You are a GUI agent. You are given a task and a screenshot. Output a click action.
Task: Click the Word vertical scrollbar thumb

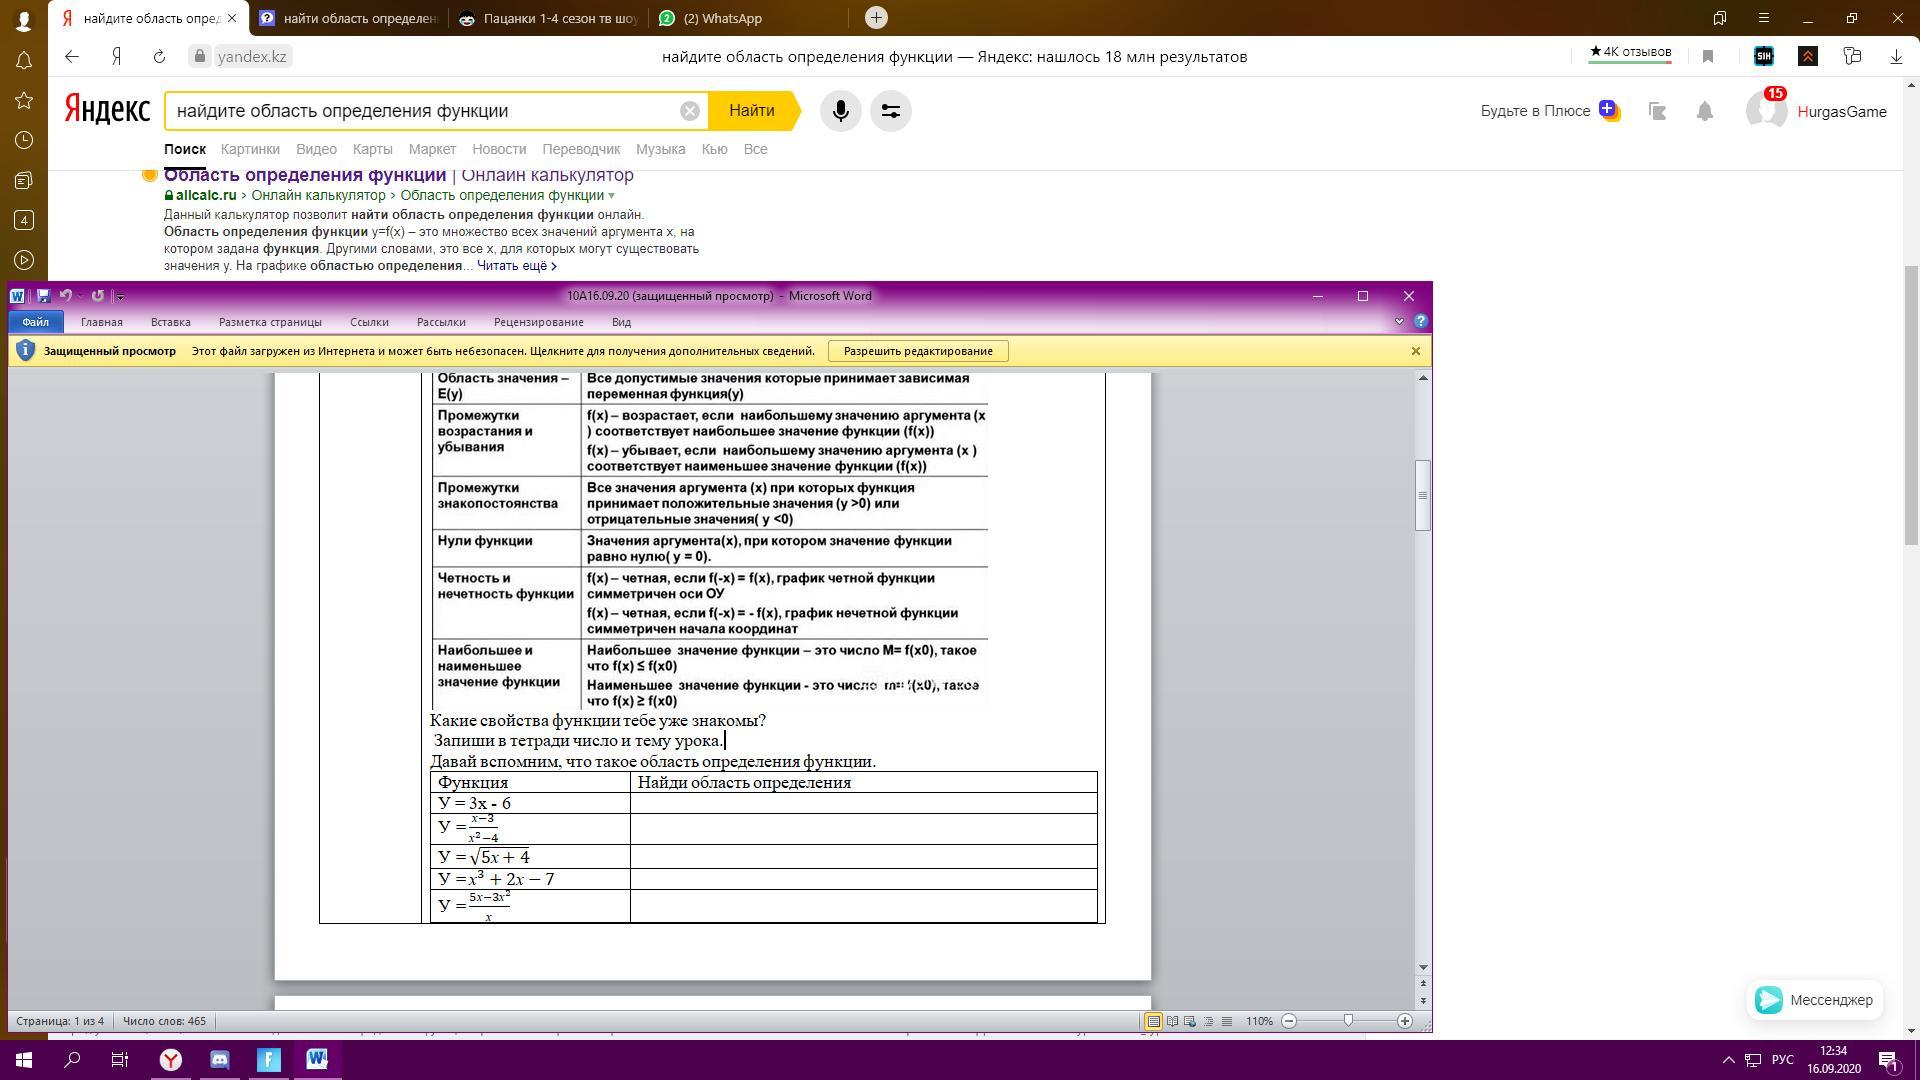1423,495
